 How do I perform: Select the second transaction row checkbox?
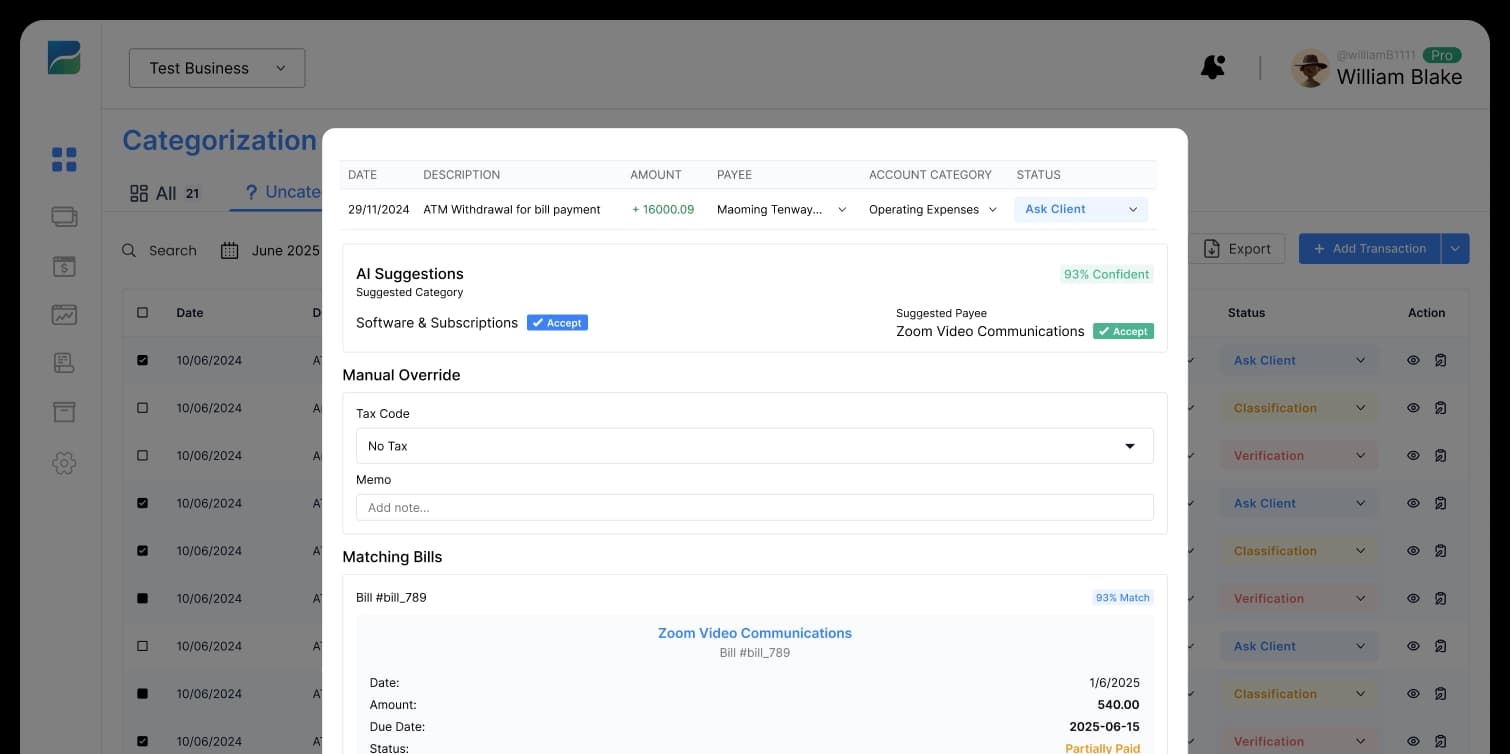[141, 408]
